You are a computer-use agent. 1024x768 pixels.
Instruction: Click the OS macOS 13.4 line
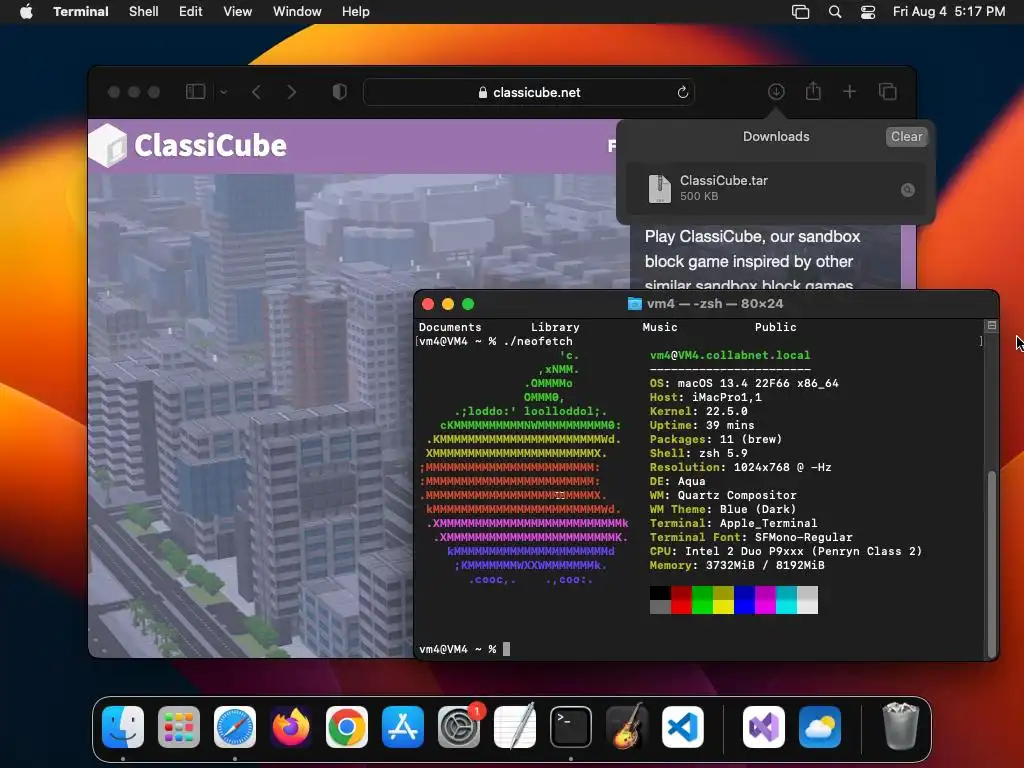[744, 383]
